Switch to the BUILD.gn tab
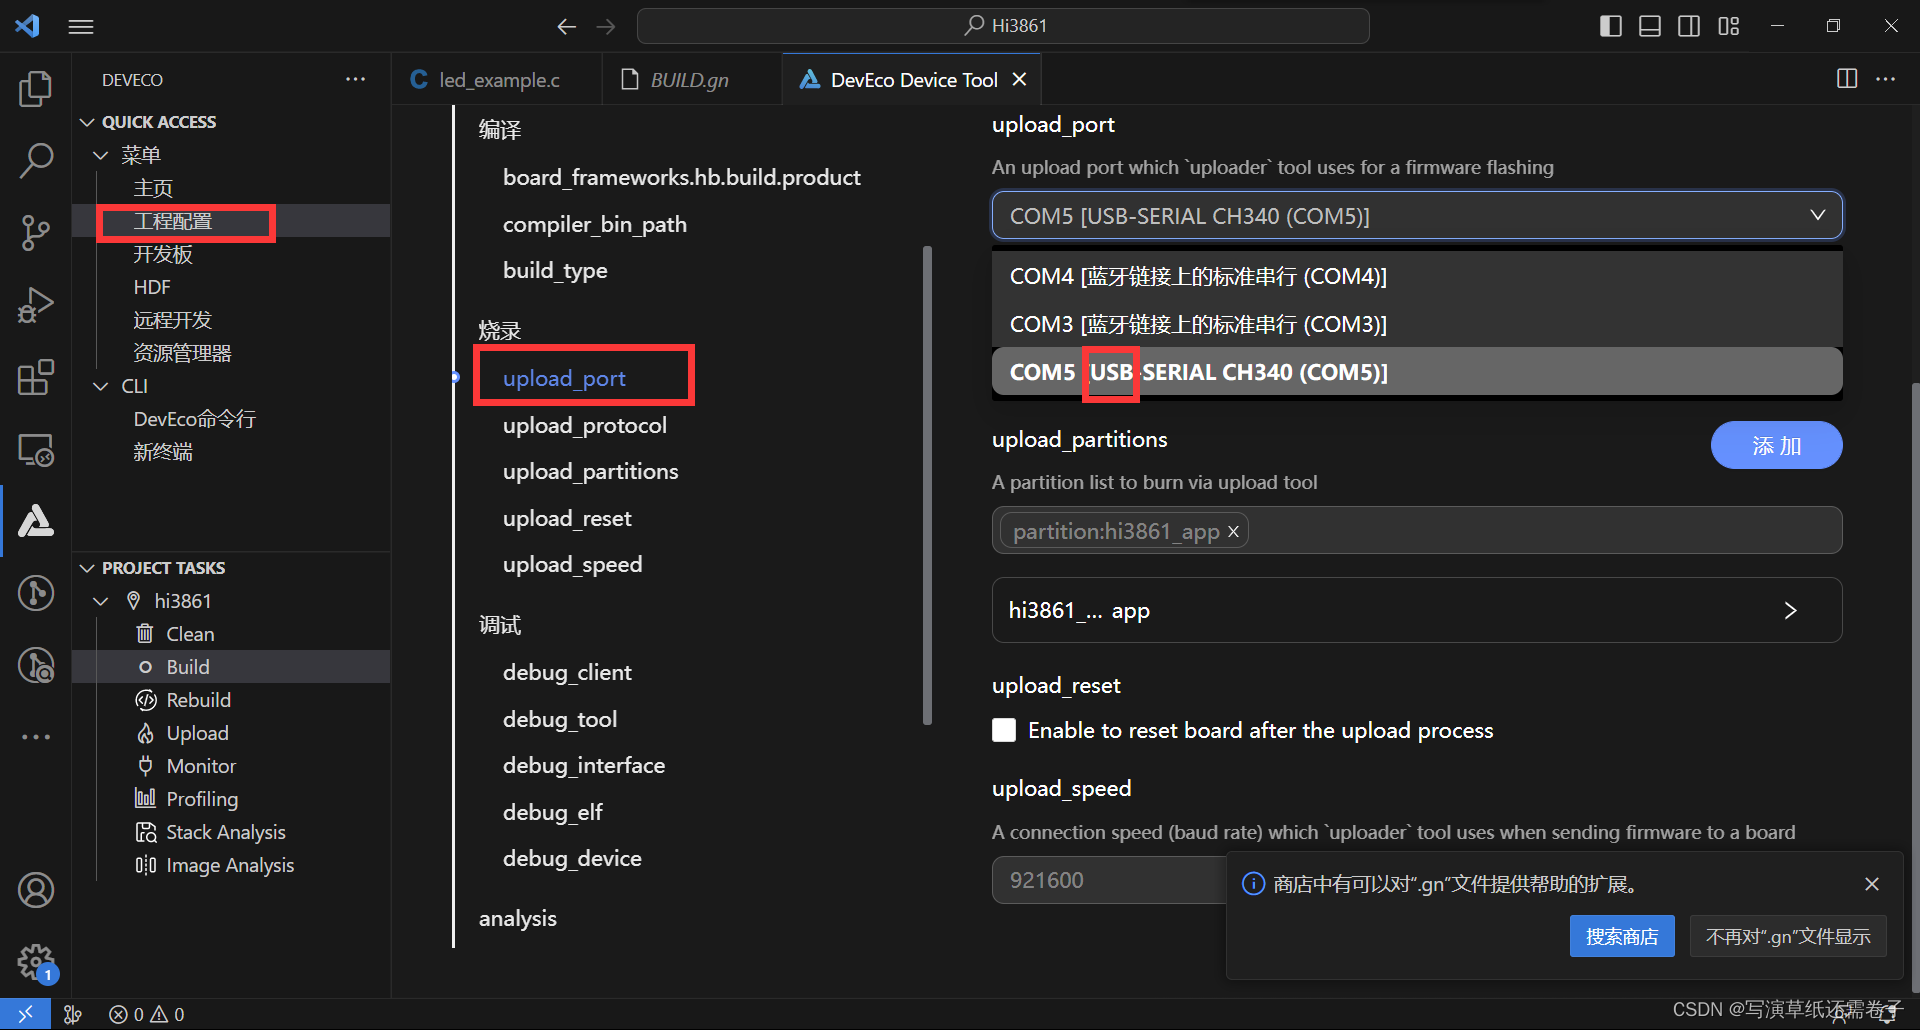This screenshot has width=1920, height=1030. [689, 80]
